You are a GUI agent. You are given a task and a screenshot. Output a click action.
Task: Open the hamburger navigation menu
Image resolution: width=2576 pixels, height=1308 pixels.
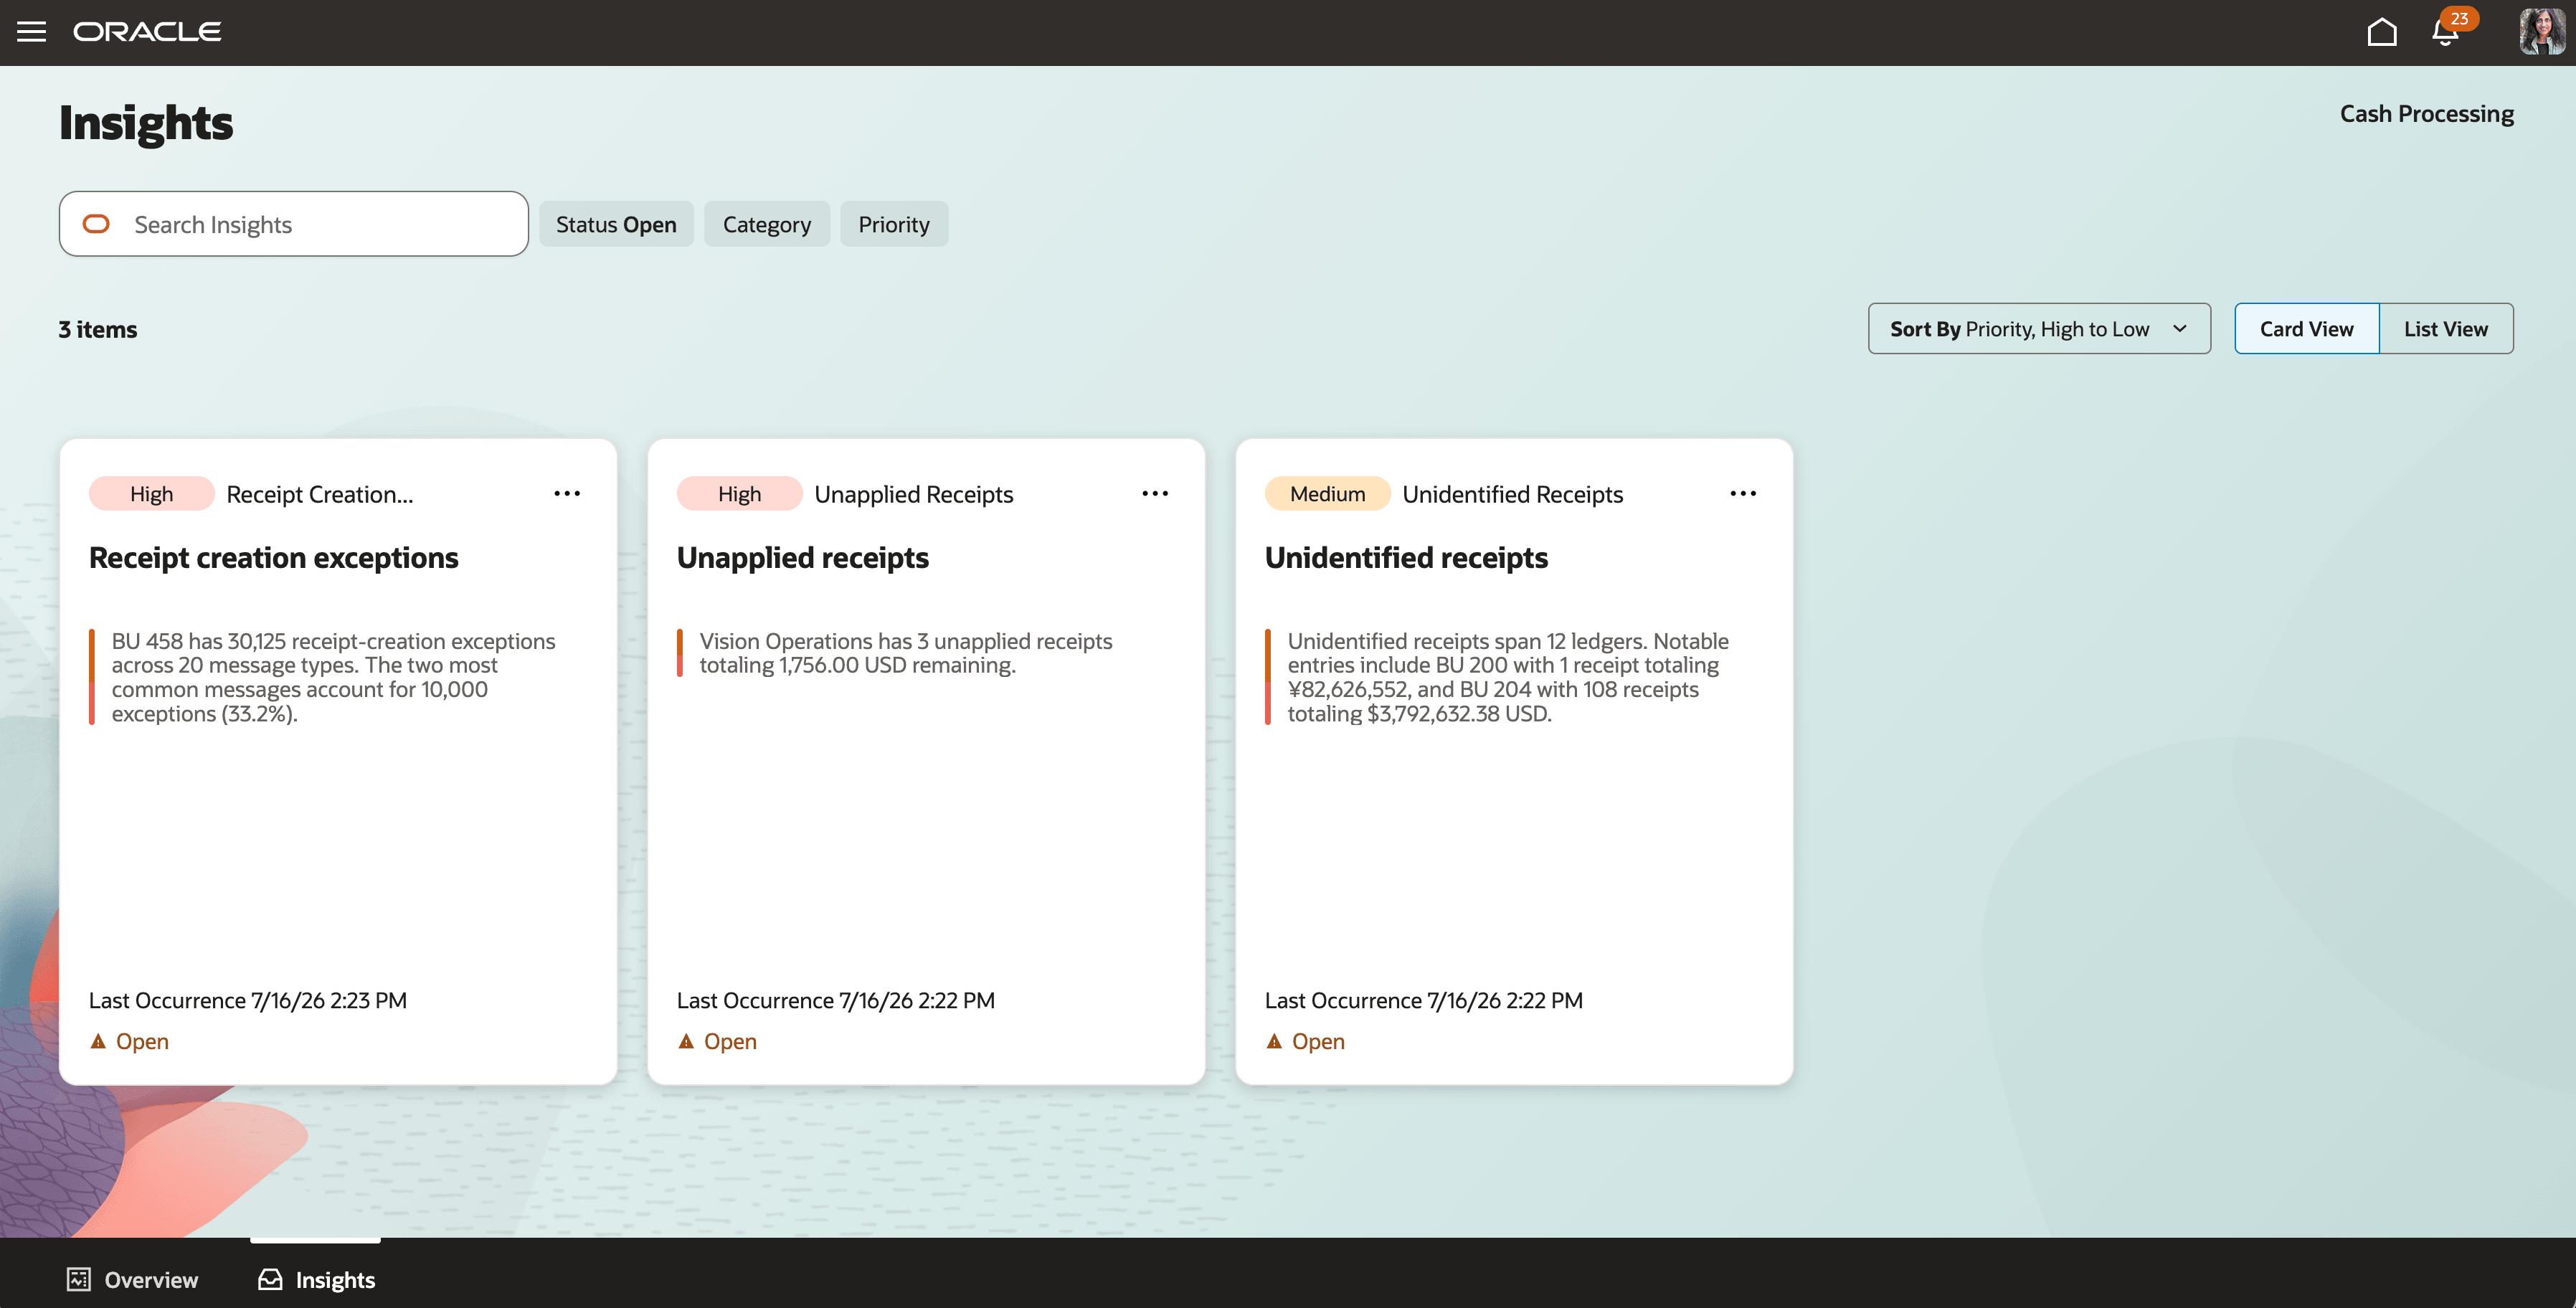click(x=32, y=32)
